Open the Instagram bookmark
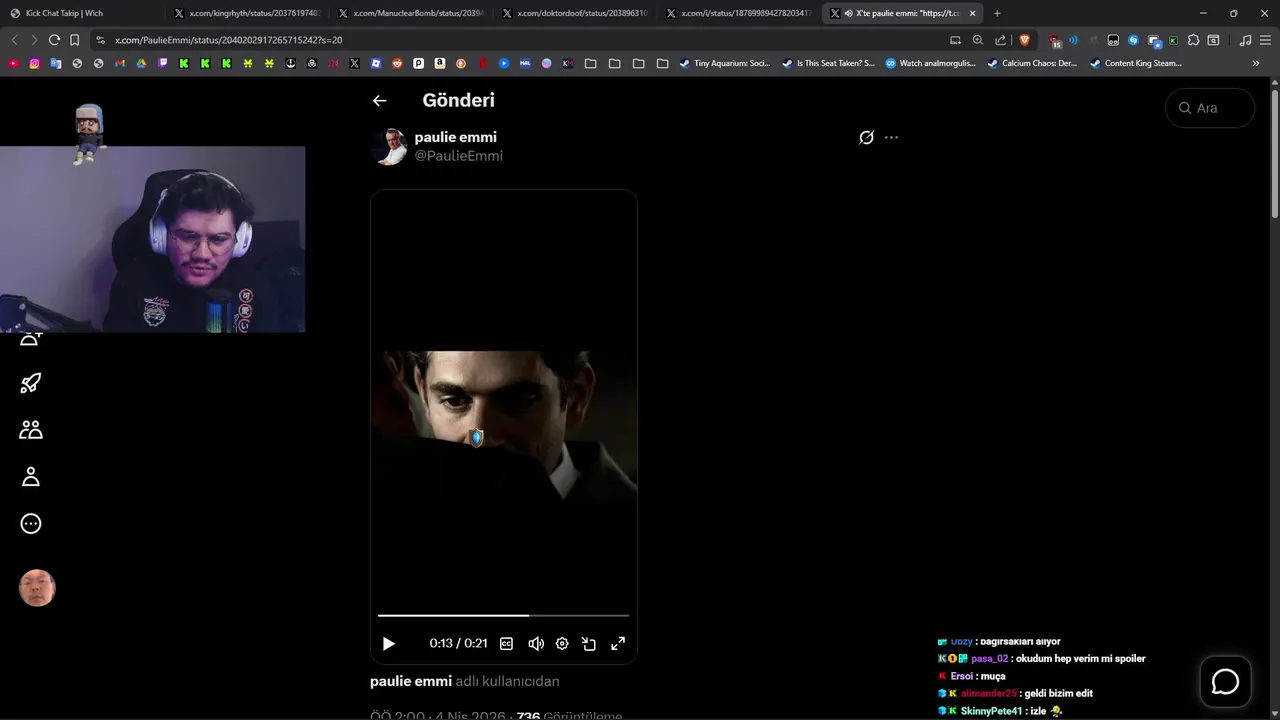Viewport: 1280px width, 720px height. [34, 63]
